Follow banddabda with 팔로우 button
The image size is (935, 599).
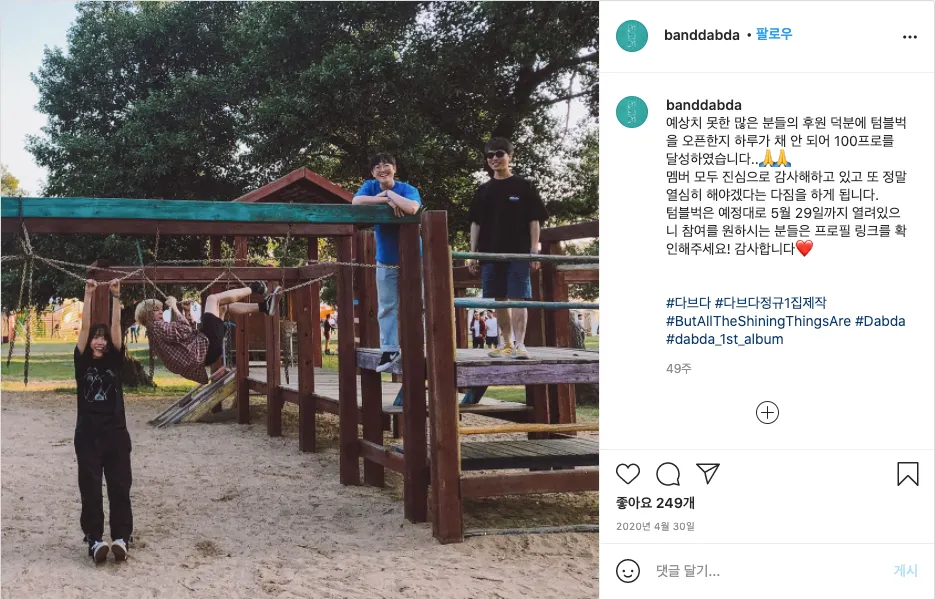(773, 34)
